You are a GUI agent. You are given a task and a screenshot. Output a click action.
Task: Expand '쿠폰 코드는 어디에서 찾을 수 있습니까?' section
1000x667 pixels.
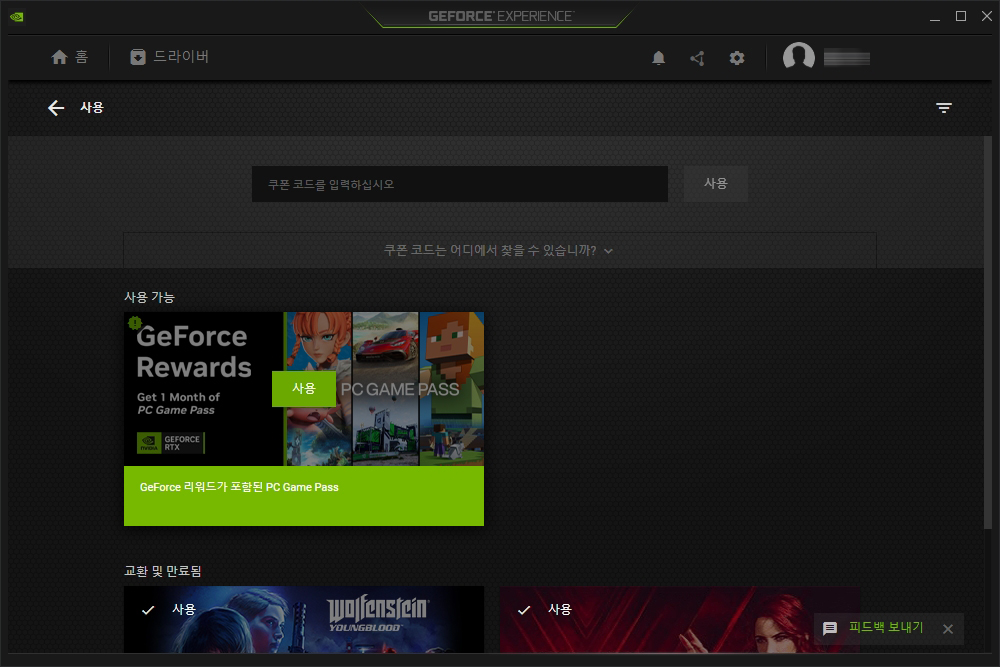499,251
